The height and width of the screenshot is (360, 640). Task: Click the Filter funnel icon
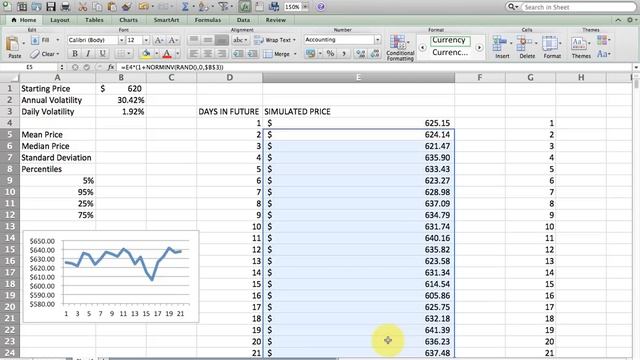click(x=223, y=7)
